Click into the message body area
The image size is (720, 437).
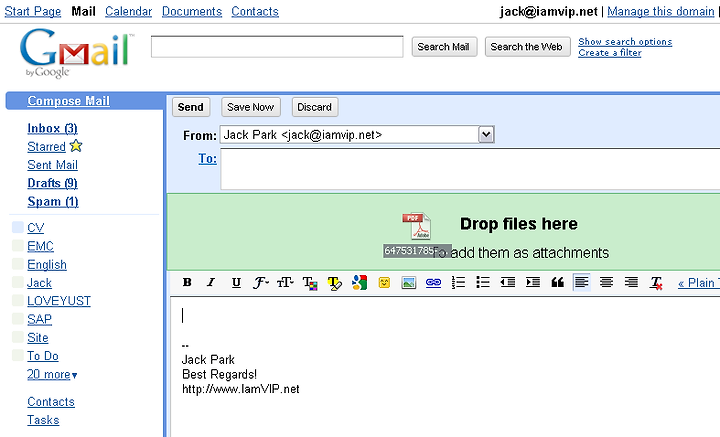pyautogui.click(x=444, y=366)
